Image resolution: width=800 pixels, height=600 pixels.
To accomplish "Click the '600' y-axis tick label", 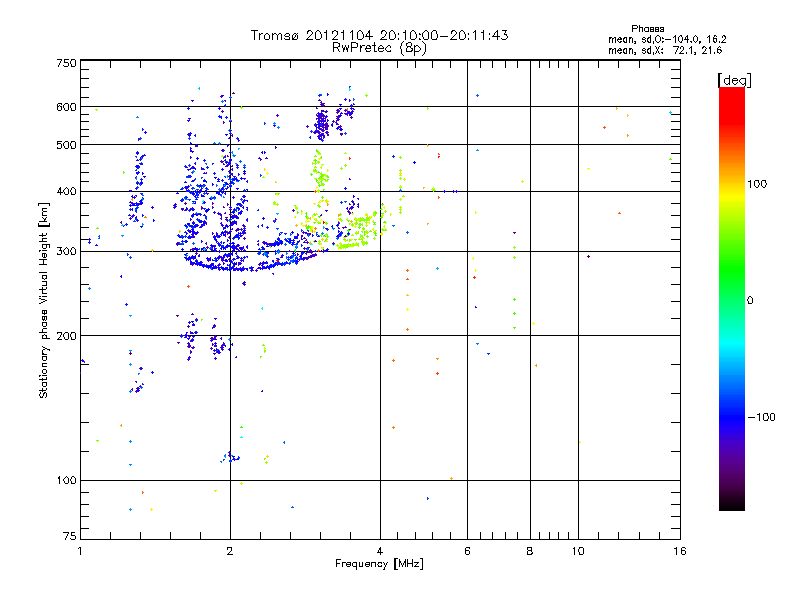I will [66, 107].
